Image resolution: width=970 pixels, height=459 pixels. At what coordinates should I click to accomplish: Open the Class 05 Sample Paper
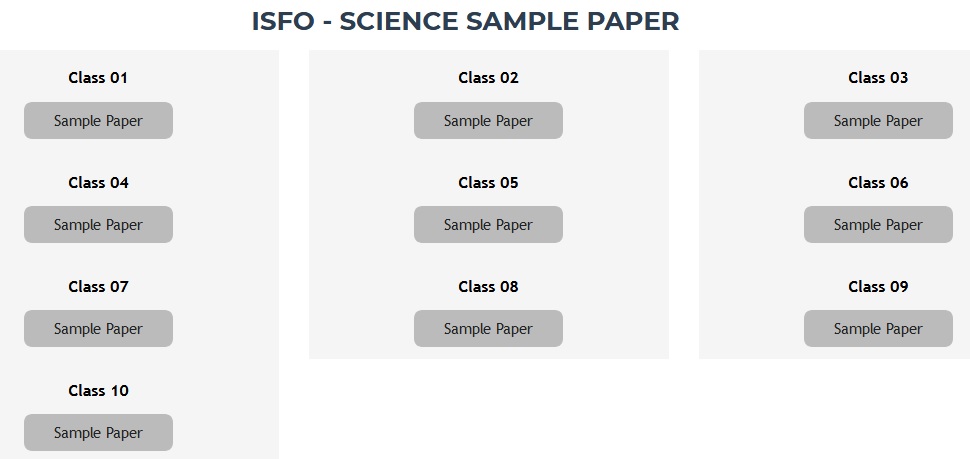coord(488,225)
